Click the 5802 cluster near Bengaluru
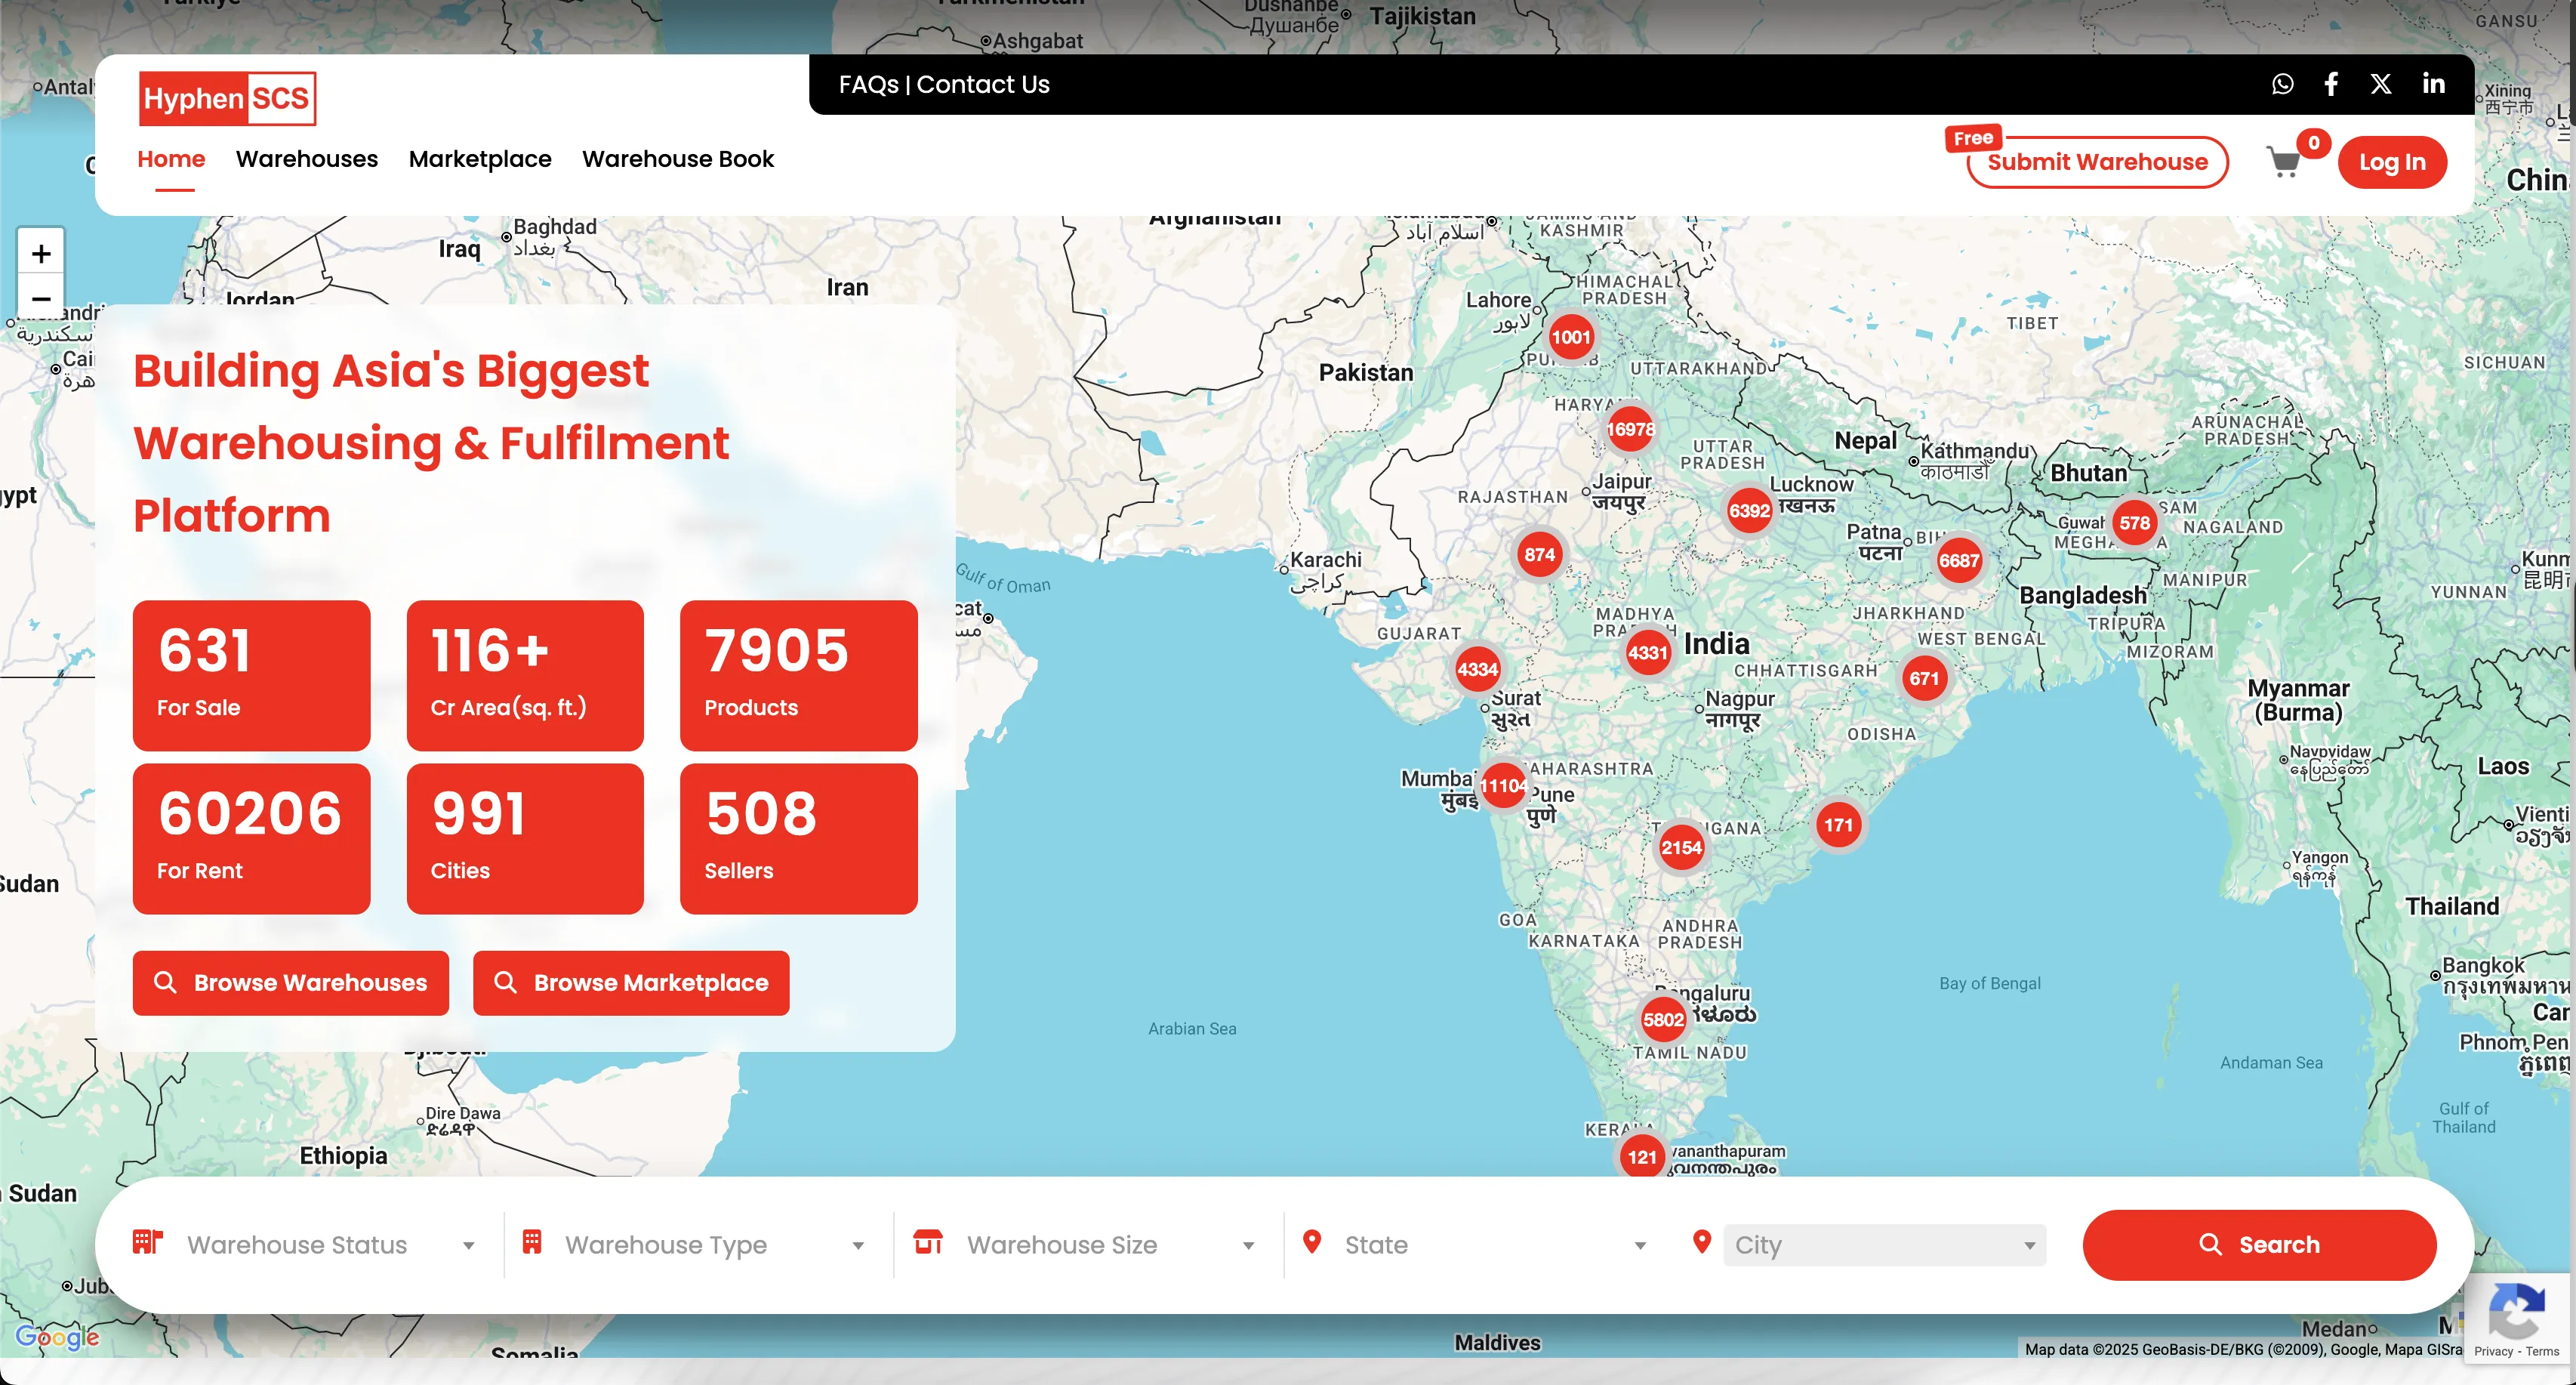Viewport: 2576px width, 1385px height. tap(1663, 1020)
